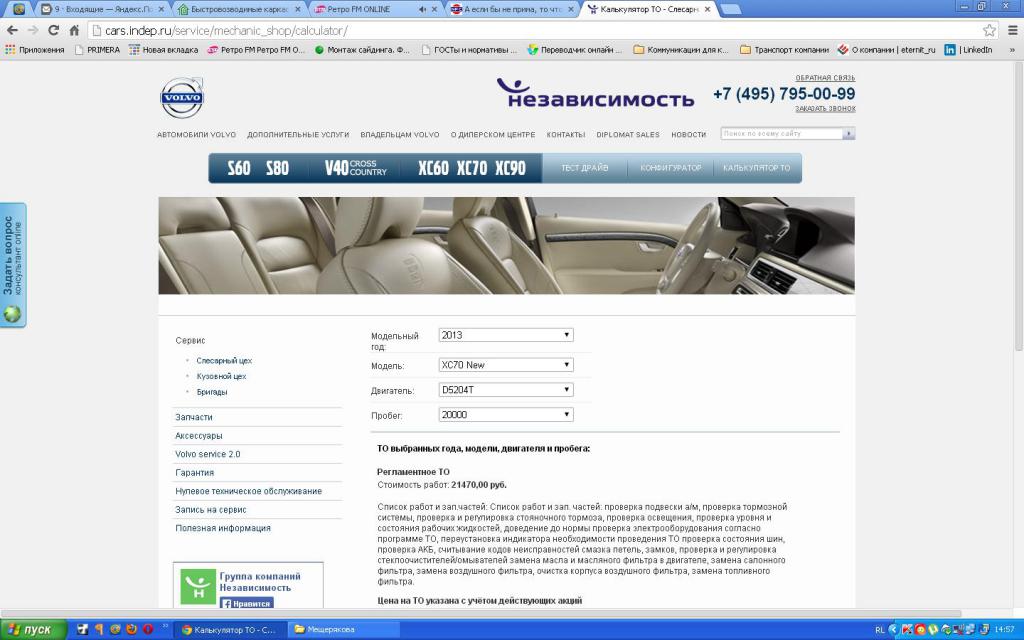The width and height of the screenshot is (1024, 640).
Task: Click the ТЕСТ ДРАЙВ button
Action: point(584,168)
